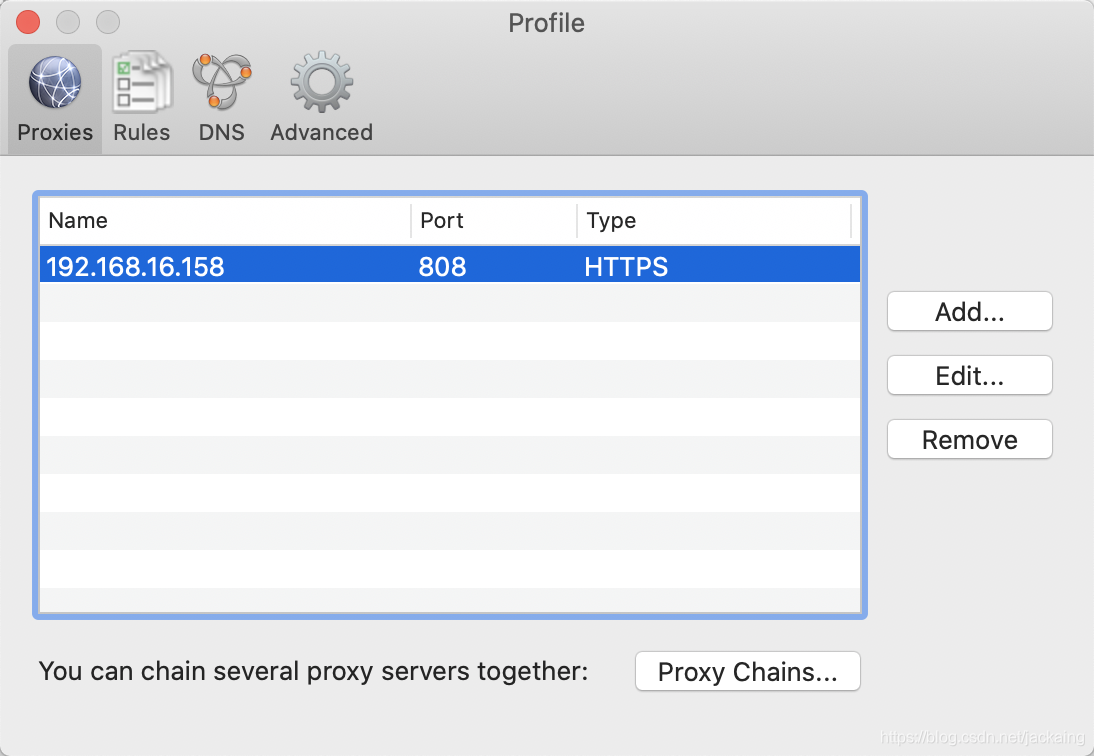Click the Remove button

(x=970, y=439)
